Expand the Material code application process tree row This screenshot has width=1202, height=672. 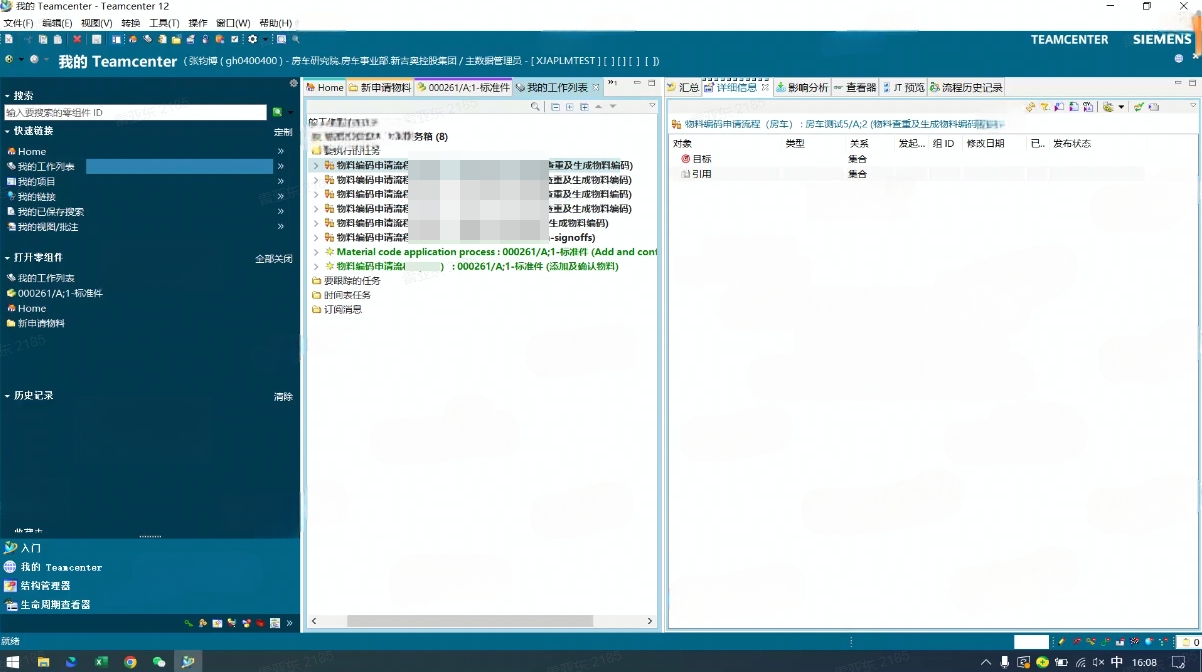click(316, 252)
